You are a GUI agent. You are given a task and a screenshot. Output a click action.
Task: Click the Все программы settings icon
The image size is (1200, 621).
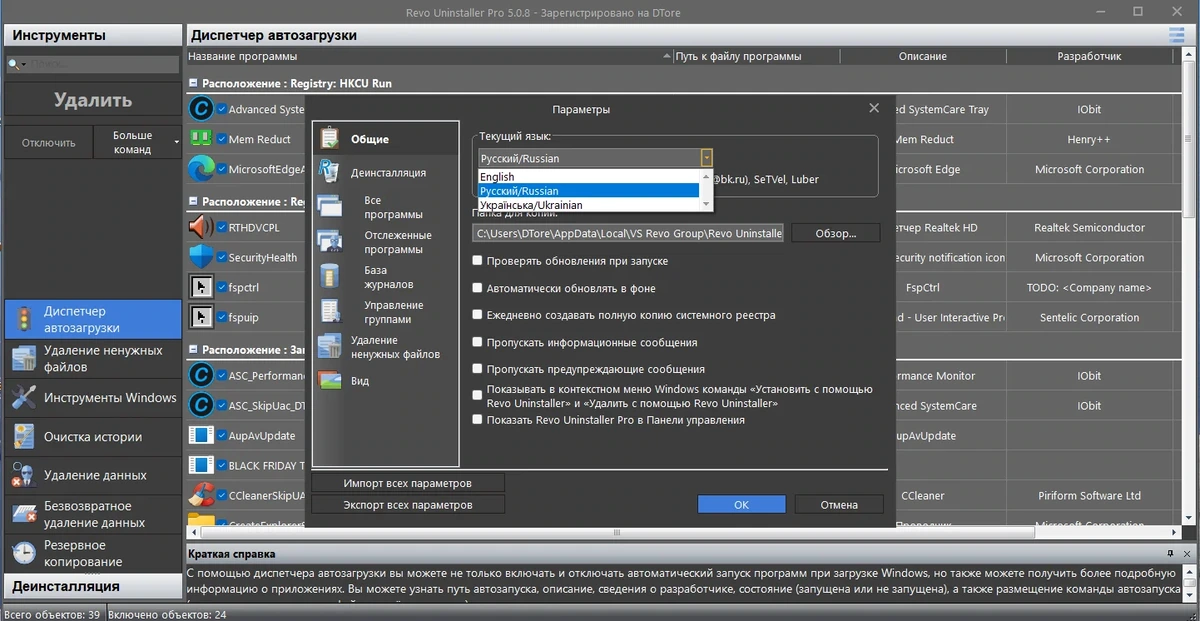(329, 207)
